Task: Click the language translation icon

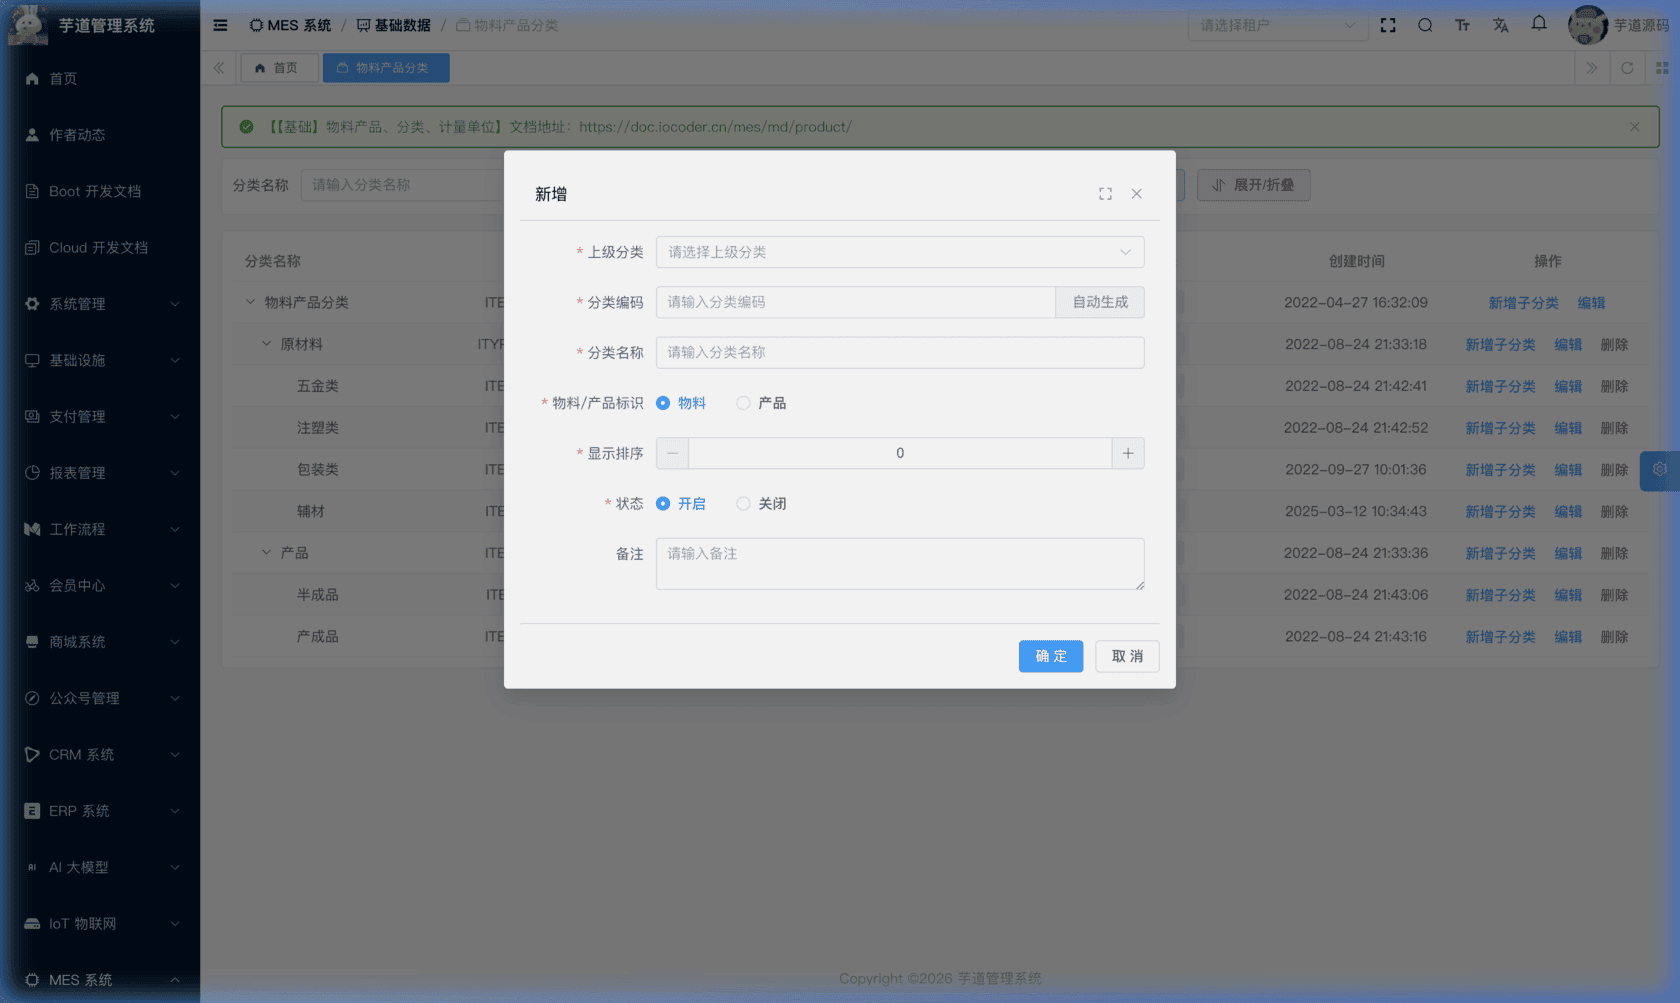Action: click(x=1500, y=25)
